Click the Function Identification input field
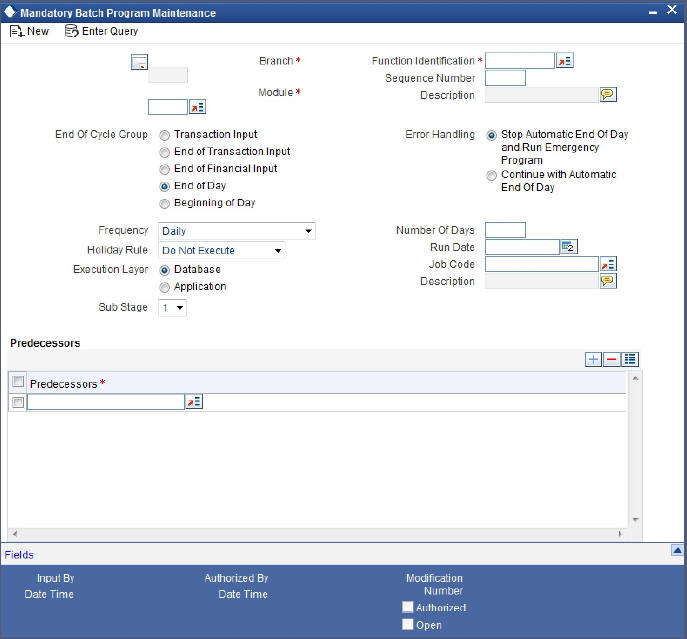Image resolution: width=687 pixels, height=639 pixels. 520,60
